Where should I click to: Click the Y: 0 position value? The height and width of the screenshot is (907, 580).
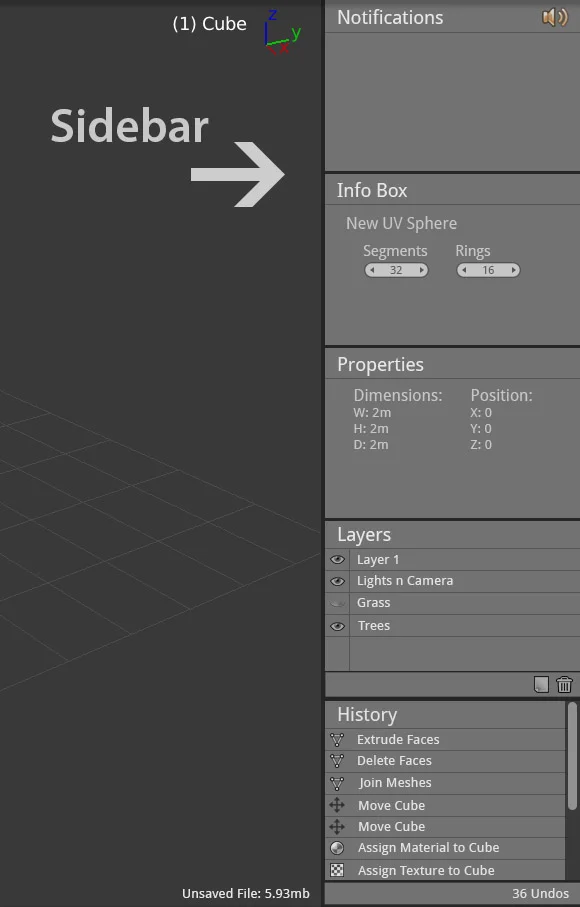coord(481,429)
